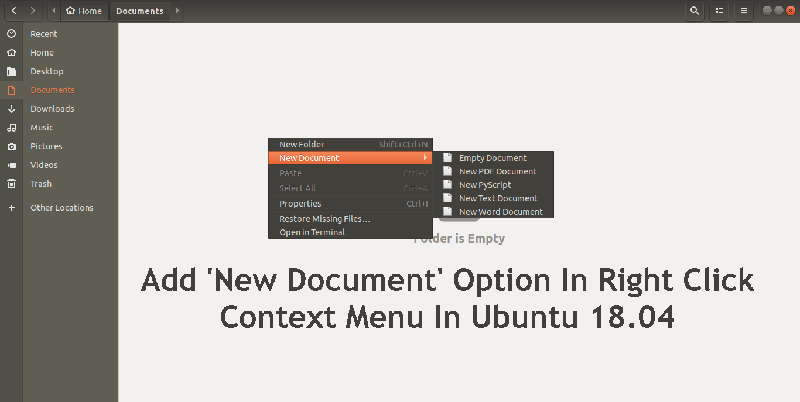The width and height of the screenshot is (800, 402).
Task: Click the New Text Document file icon
Action: [447, 197]
